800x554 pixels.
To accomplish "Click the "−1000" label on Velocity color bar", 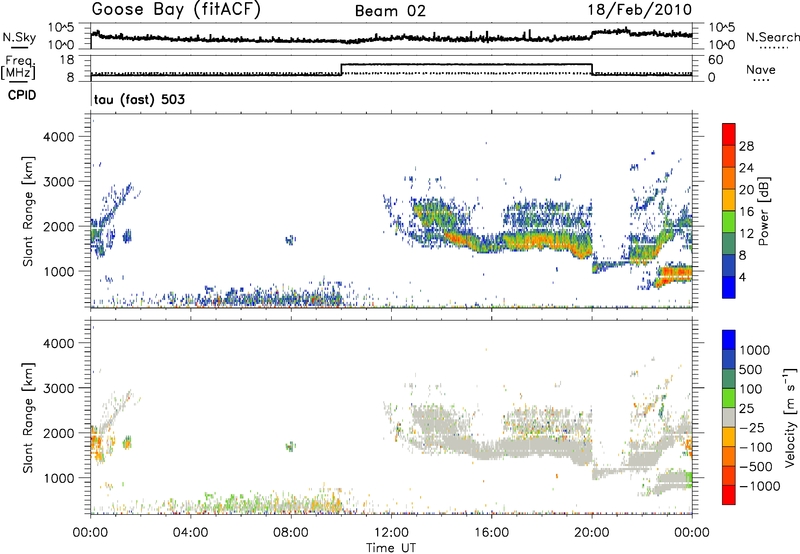I will 759,486.
